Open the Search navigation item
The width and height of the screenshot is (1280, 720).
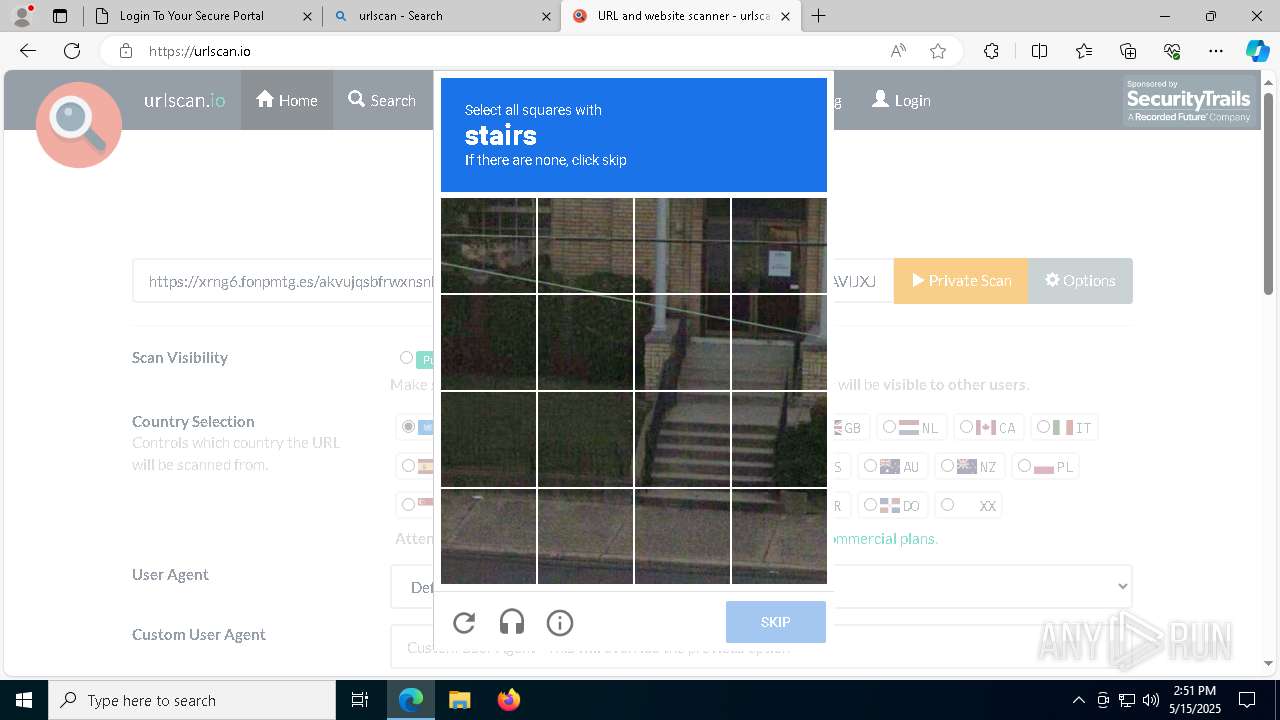click(x=382, y=100)
